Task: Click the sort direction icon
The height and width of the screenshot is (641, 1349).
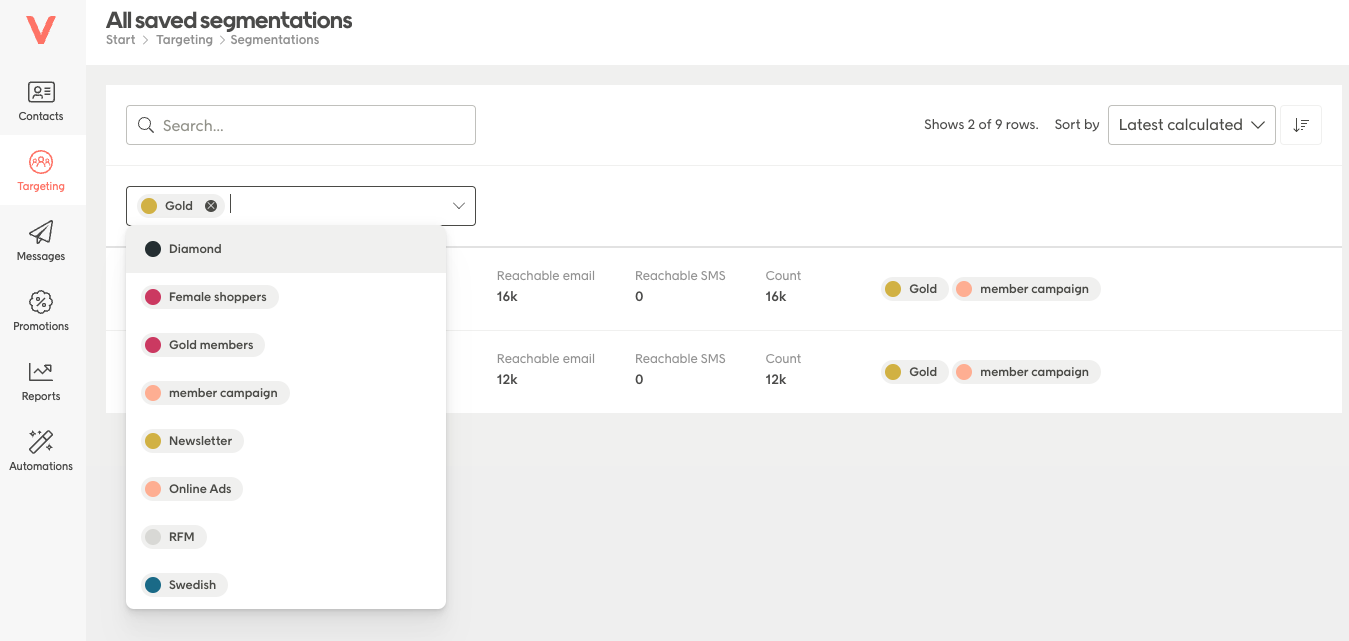Action: [1300, 124]
